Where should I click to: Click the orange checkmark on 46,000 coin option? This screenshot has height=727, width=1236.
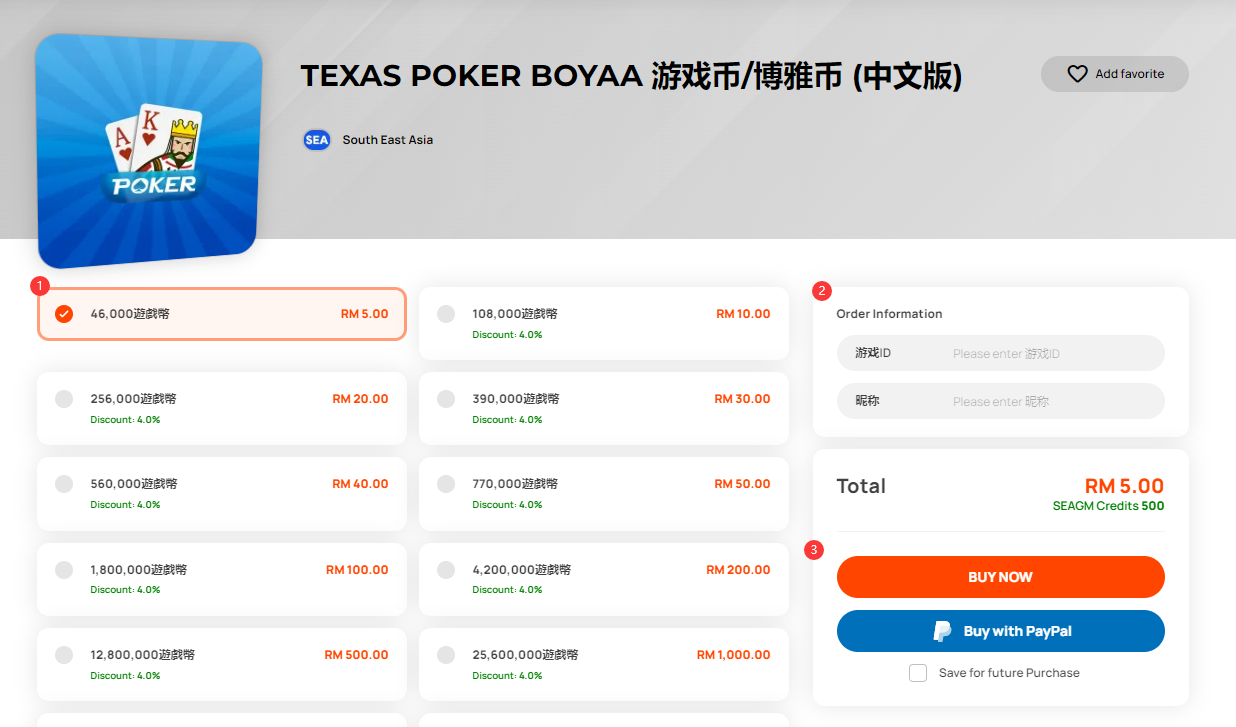coord(64,314)
